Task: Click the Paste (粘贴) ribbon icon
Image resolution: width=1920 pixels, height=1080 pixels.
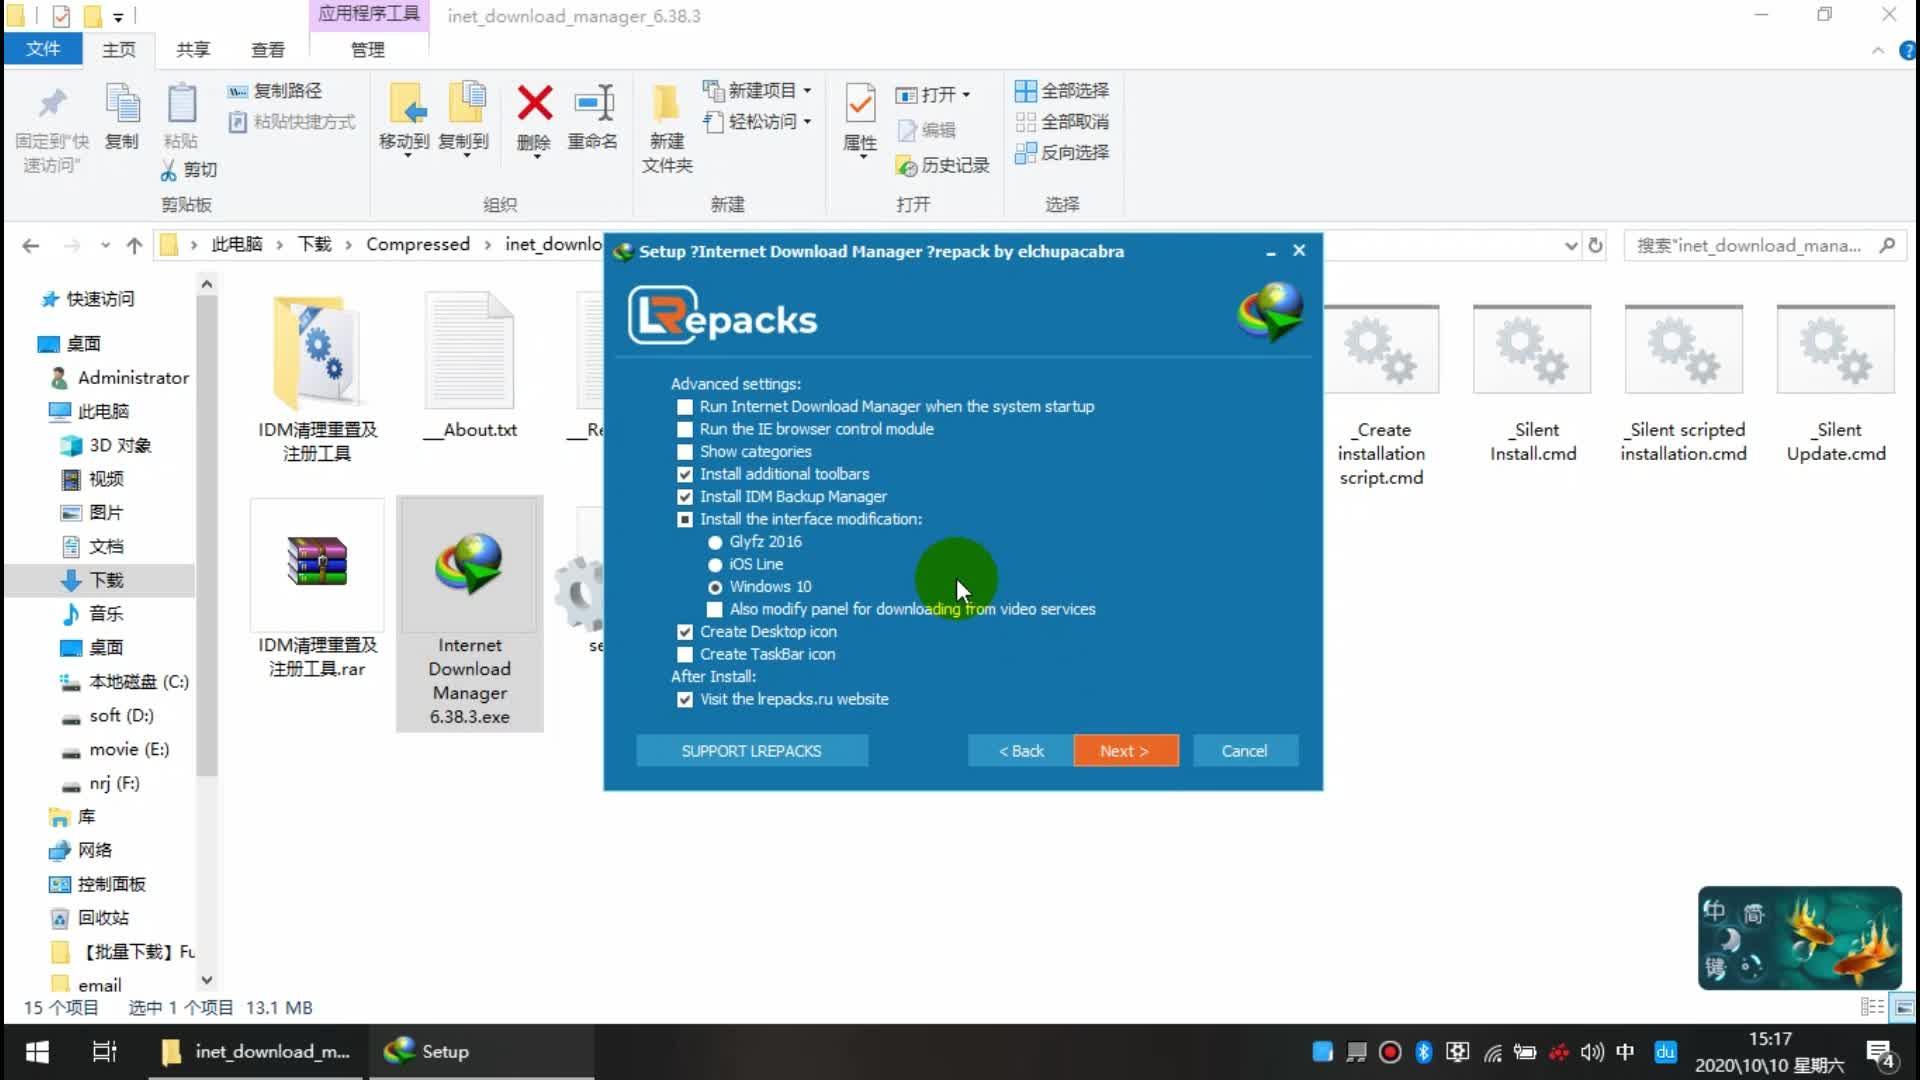Action: (181, 104)
